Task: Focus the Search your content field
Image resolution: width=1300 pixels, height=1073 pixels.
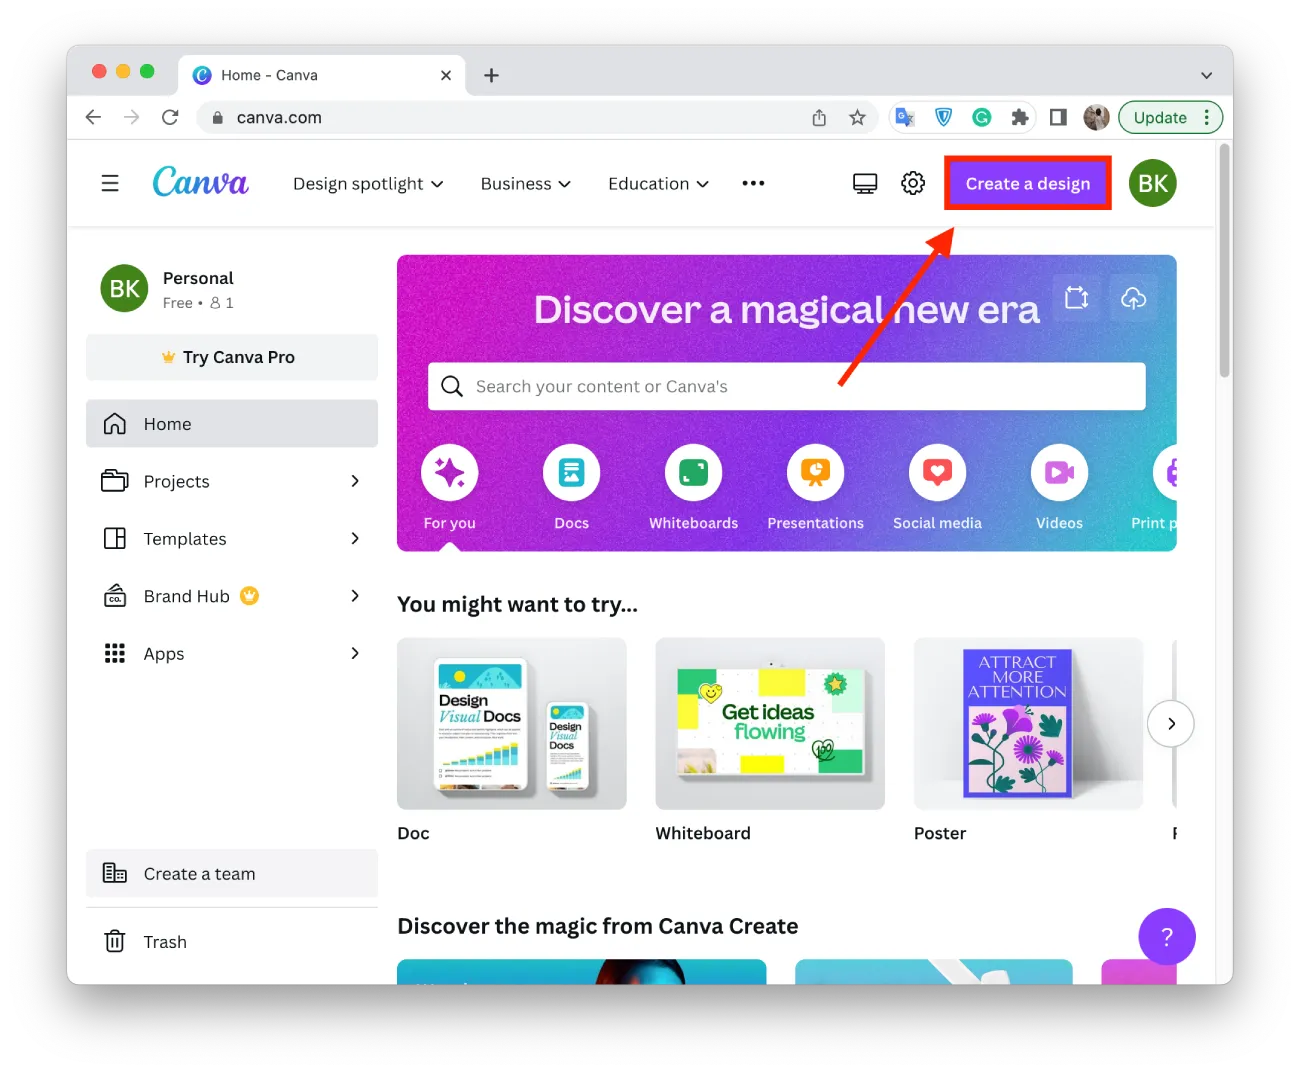Action: [787, 386]
